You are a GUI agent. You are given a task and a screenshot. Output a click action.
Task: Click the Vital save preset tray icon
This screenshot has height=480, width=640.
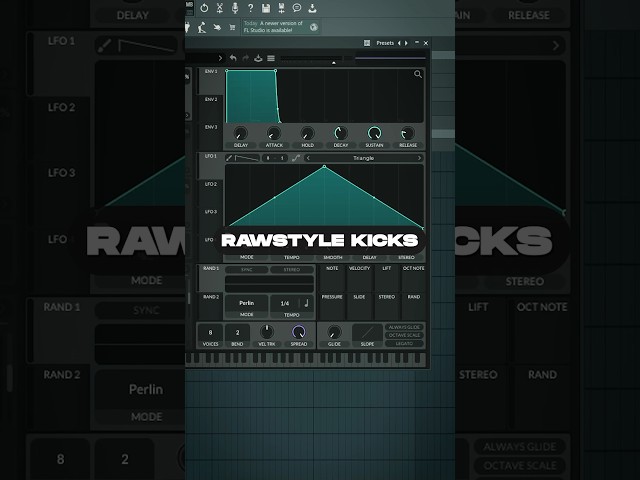[258, 58]
